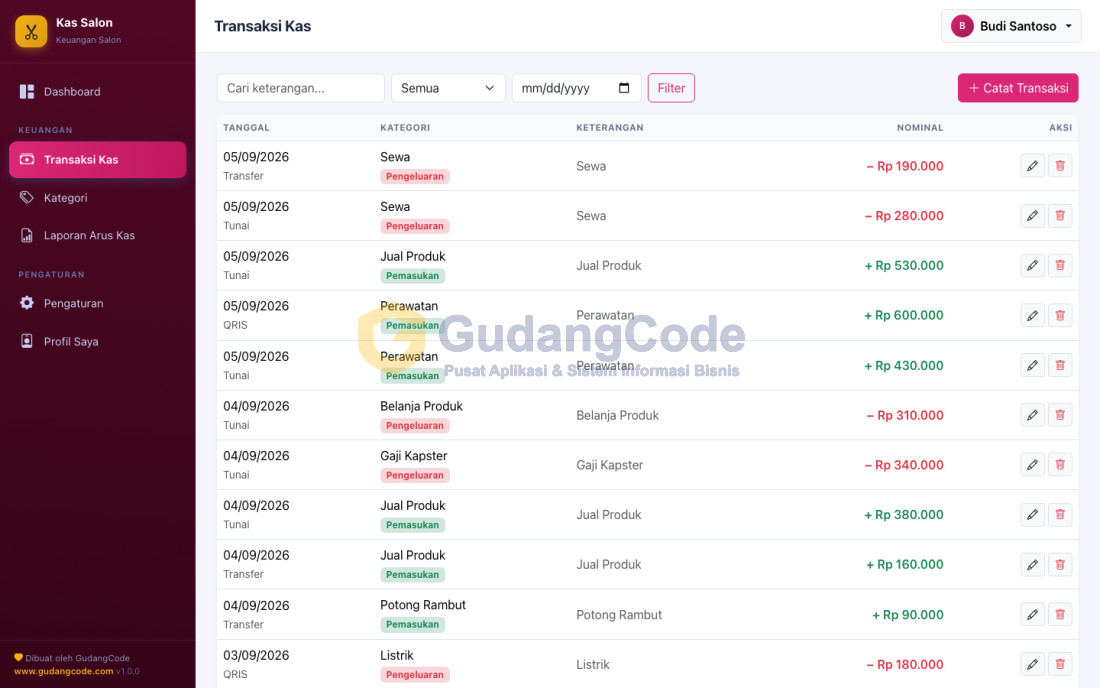Edit the Belanja Produk Rp 310.000 row

1033,415
